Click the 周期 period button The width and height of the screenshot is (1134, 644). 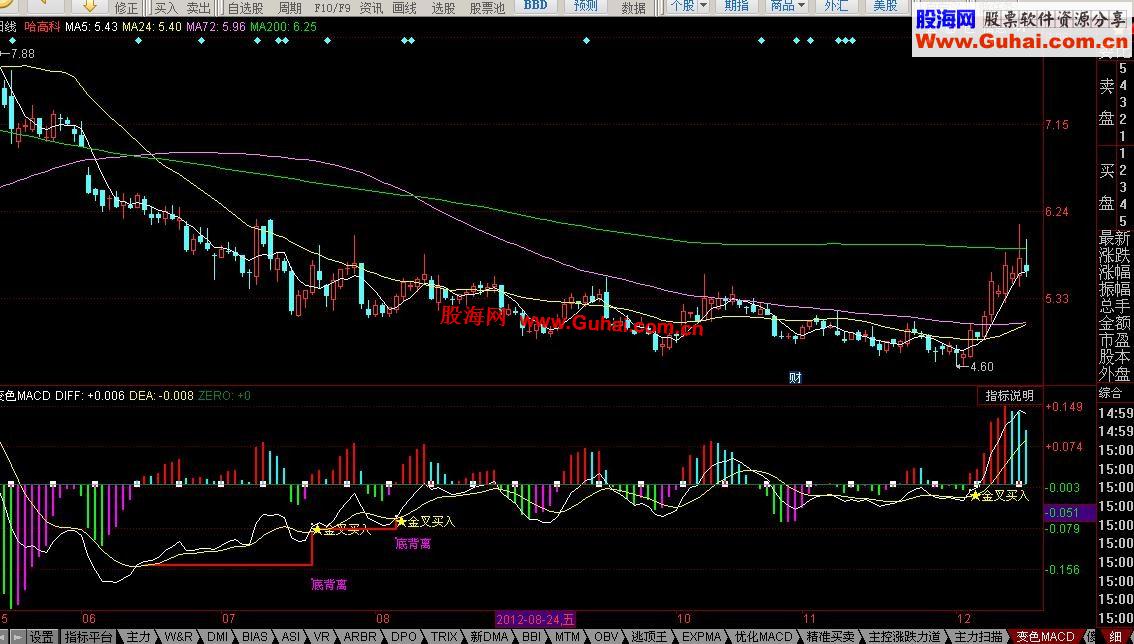pyautogui.click(x=289, y=8)
